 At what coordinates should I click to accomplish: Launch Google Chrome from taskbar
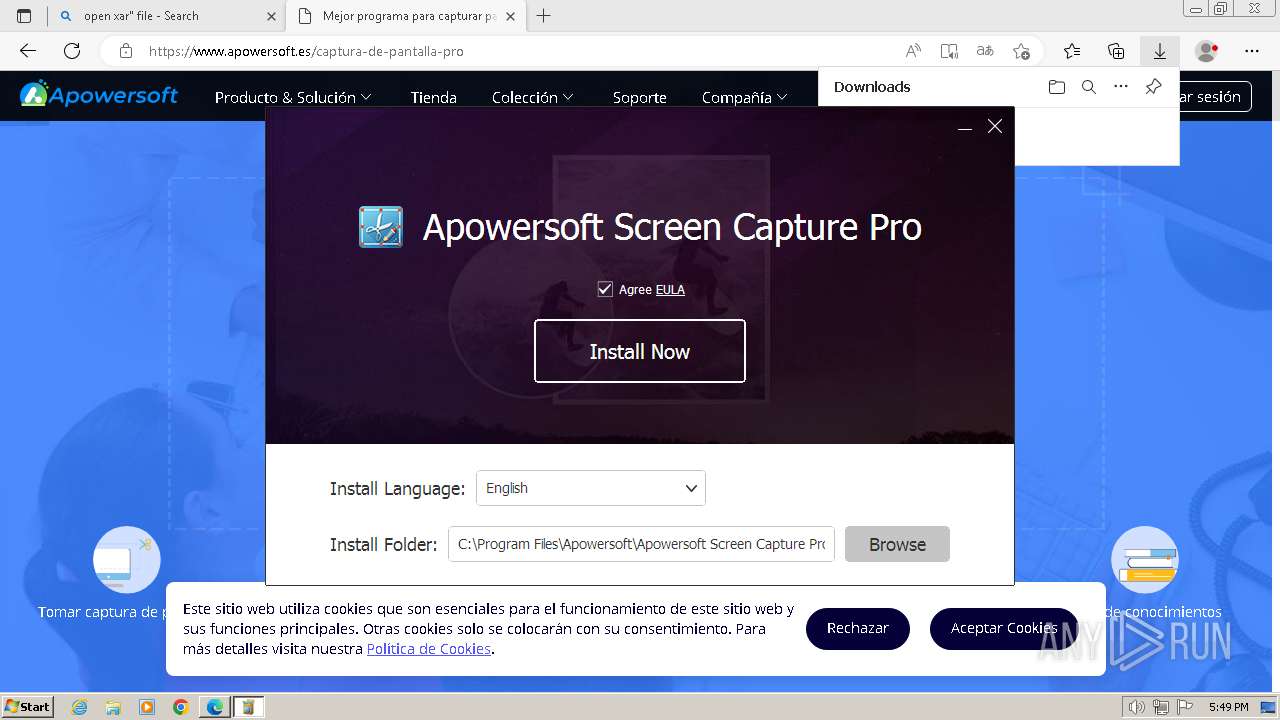(181, 707)
